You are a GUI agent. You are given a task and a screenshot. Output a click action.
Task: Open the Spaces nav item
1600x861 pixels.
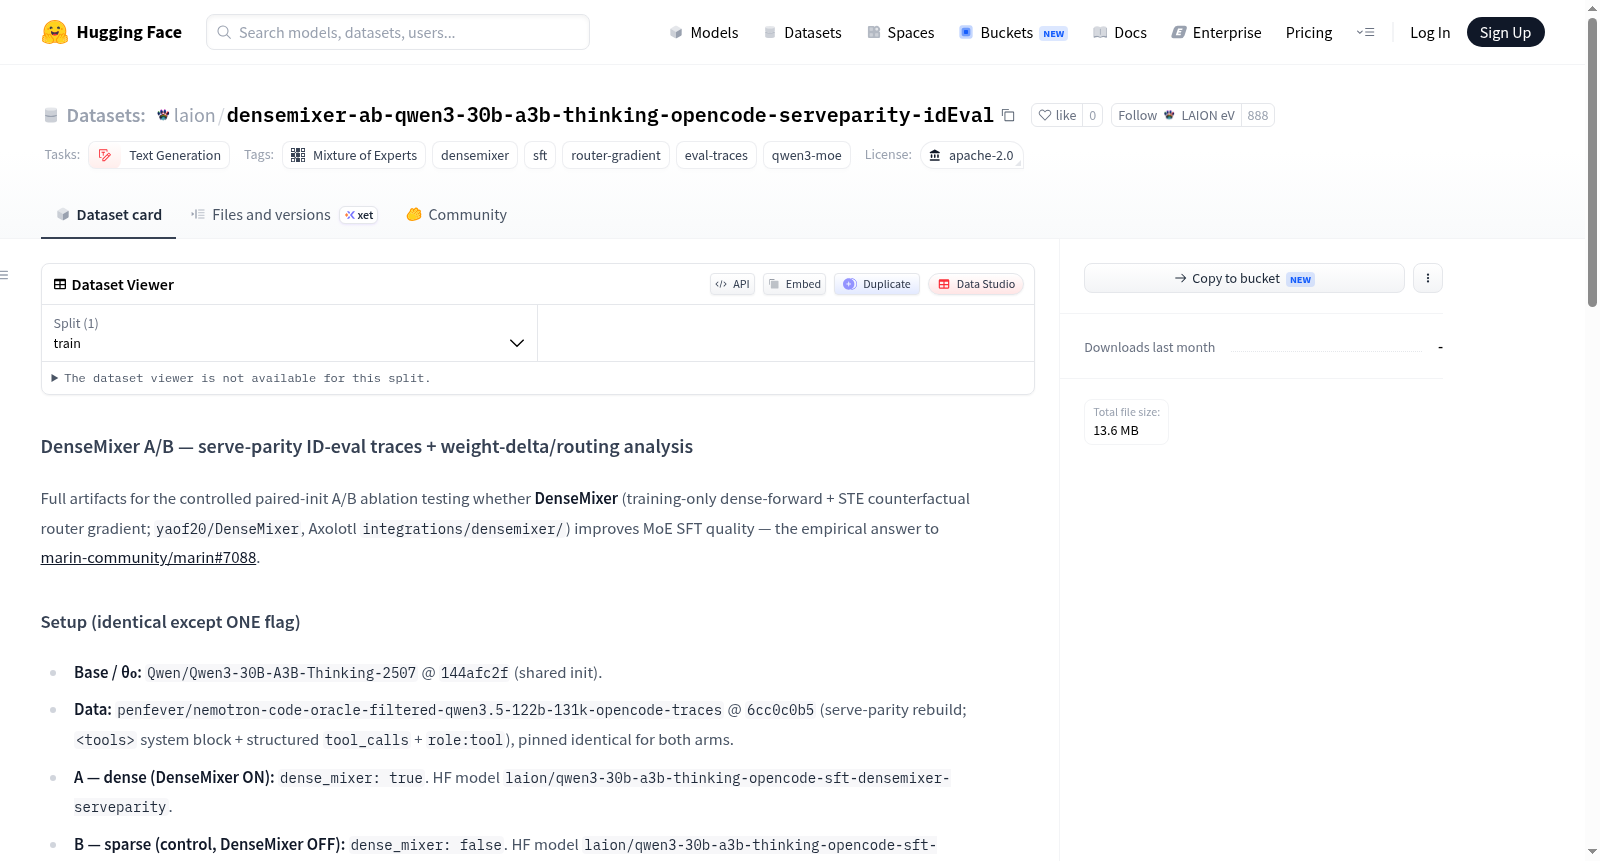pos(901,32)
